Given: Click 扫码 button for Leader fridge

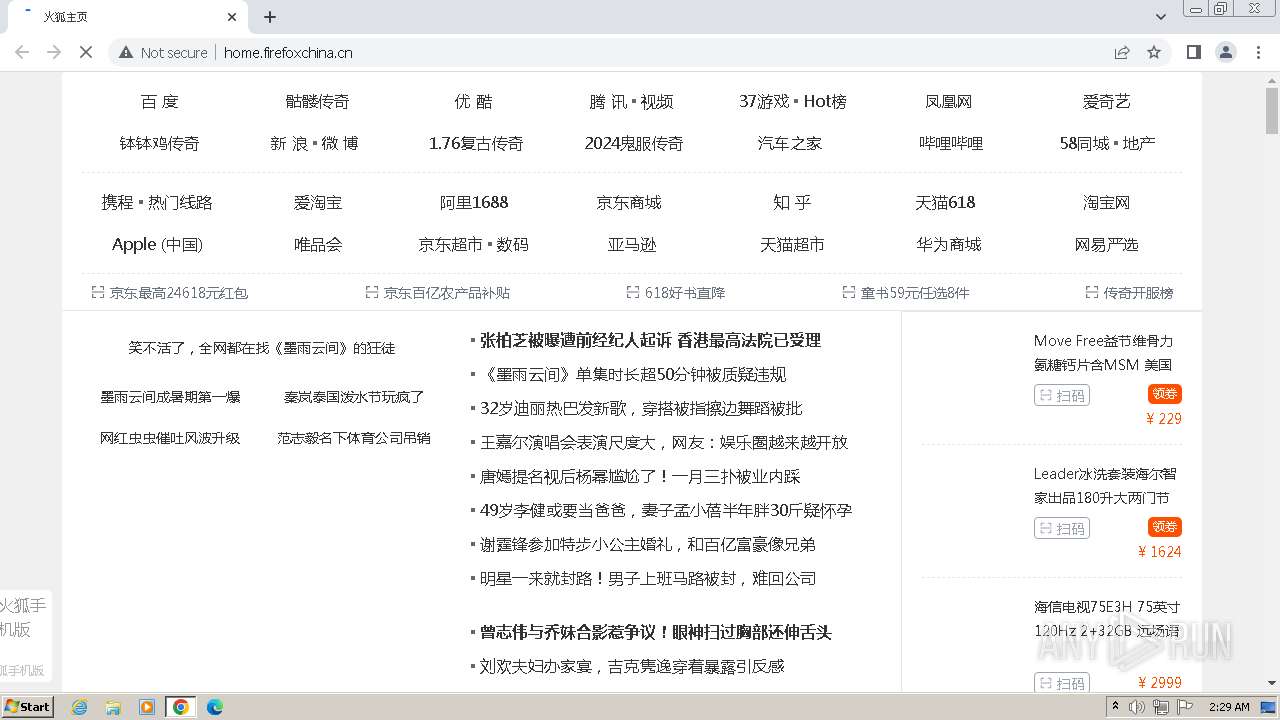Looking at the screenshot, I should [x=1062, y=528].
